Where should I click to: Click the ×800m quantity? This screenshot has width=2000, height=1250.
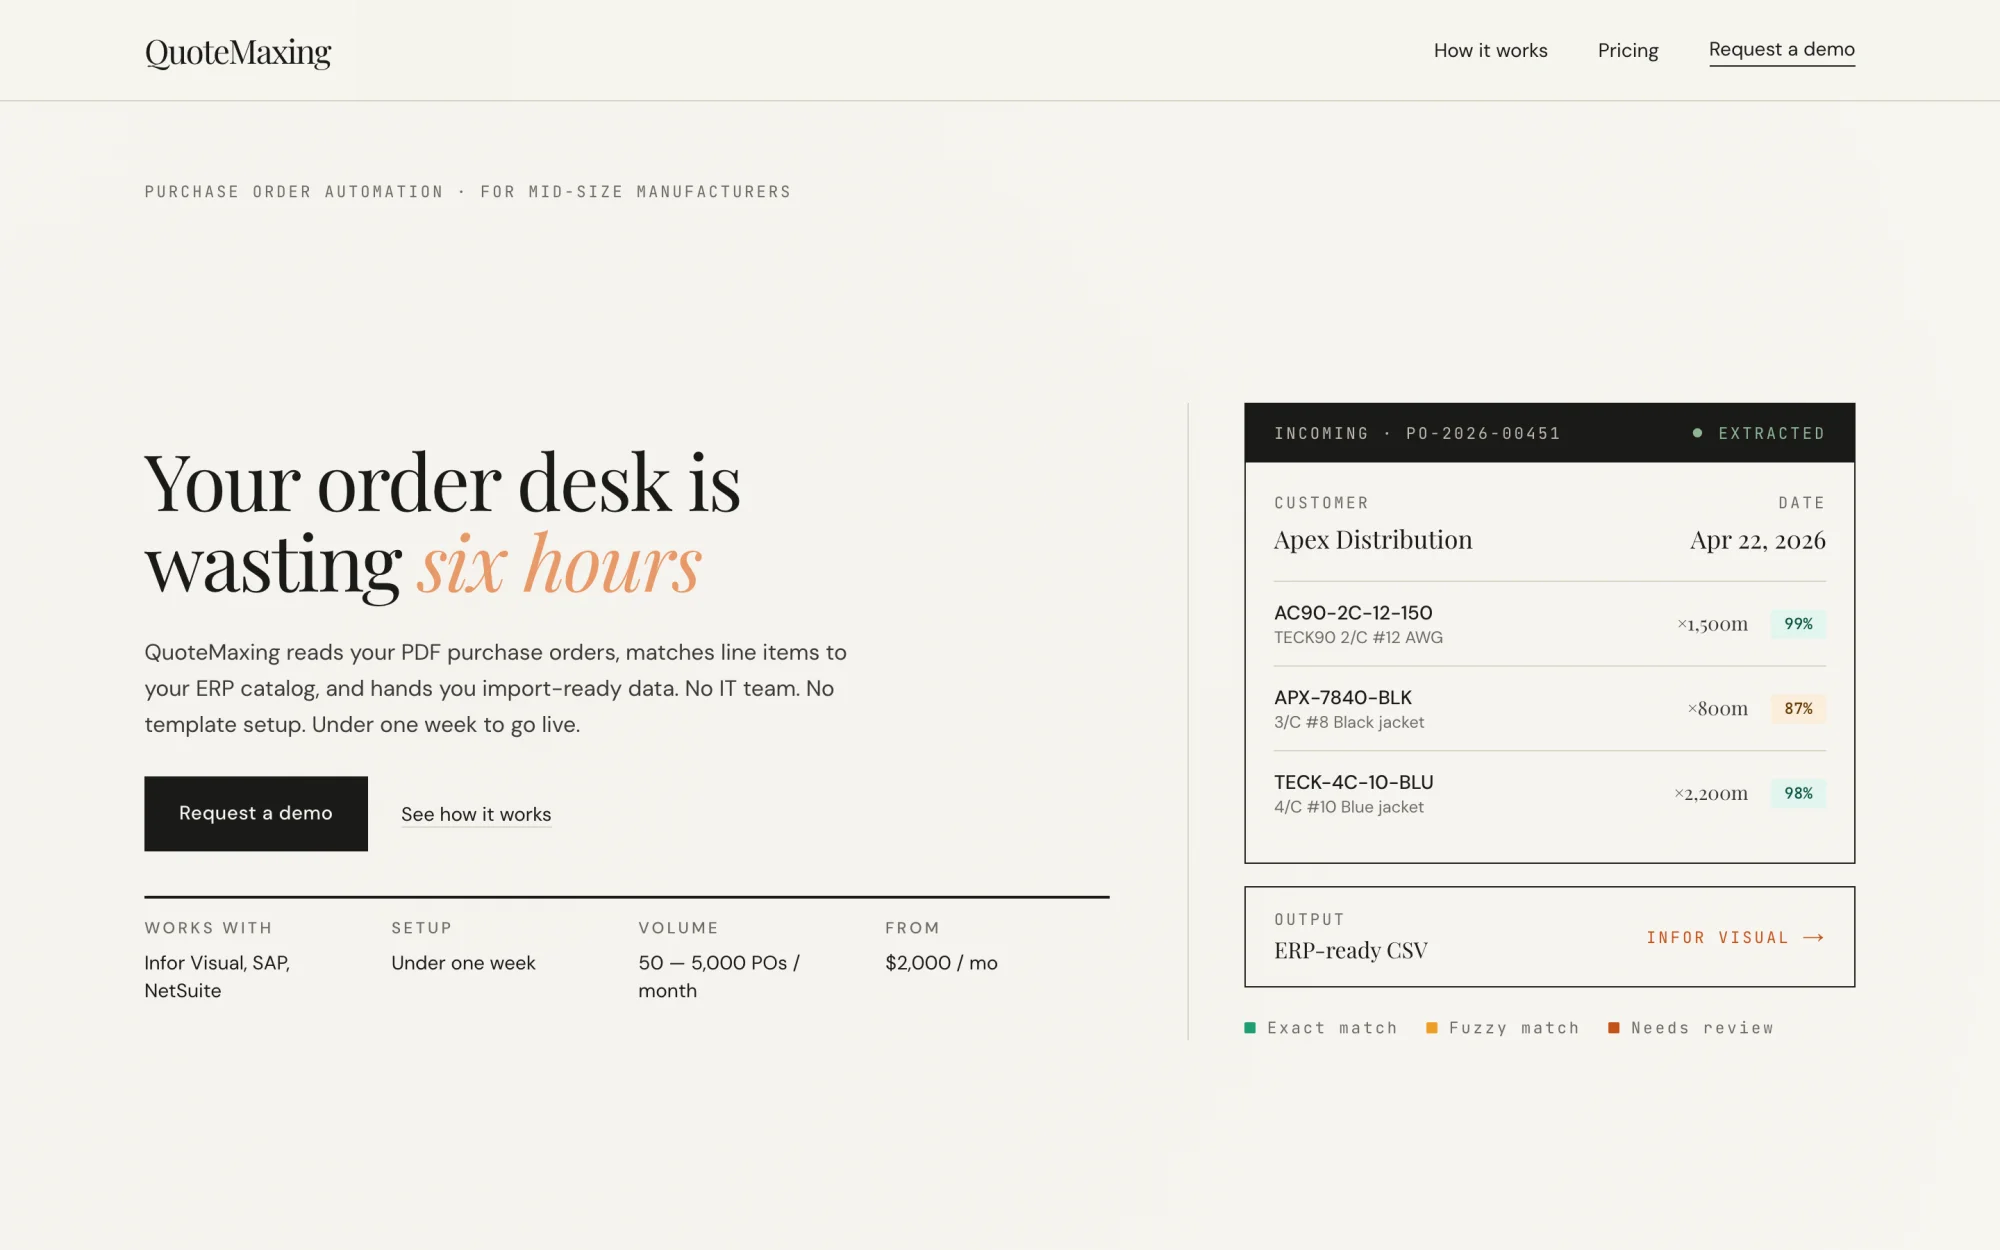(1718, 708)
